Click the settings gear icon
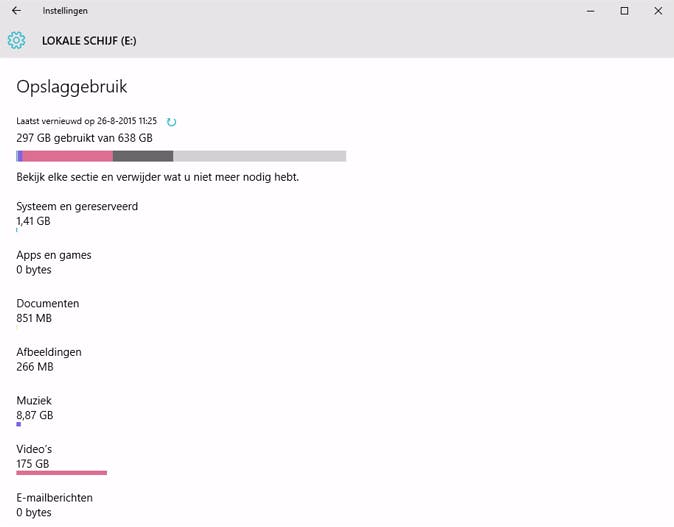 click(16, 41)
